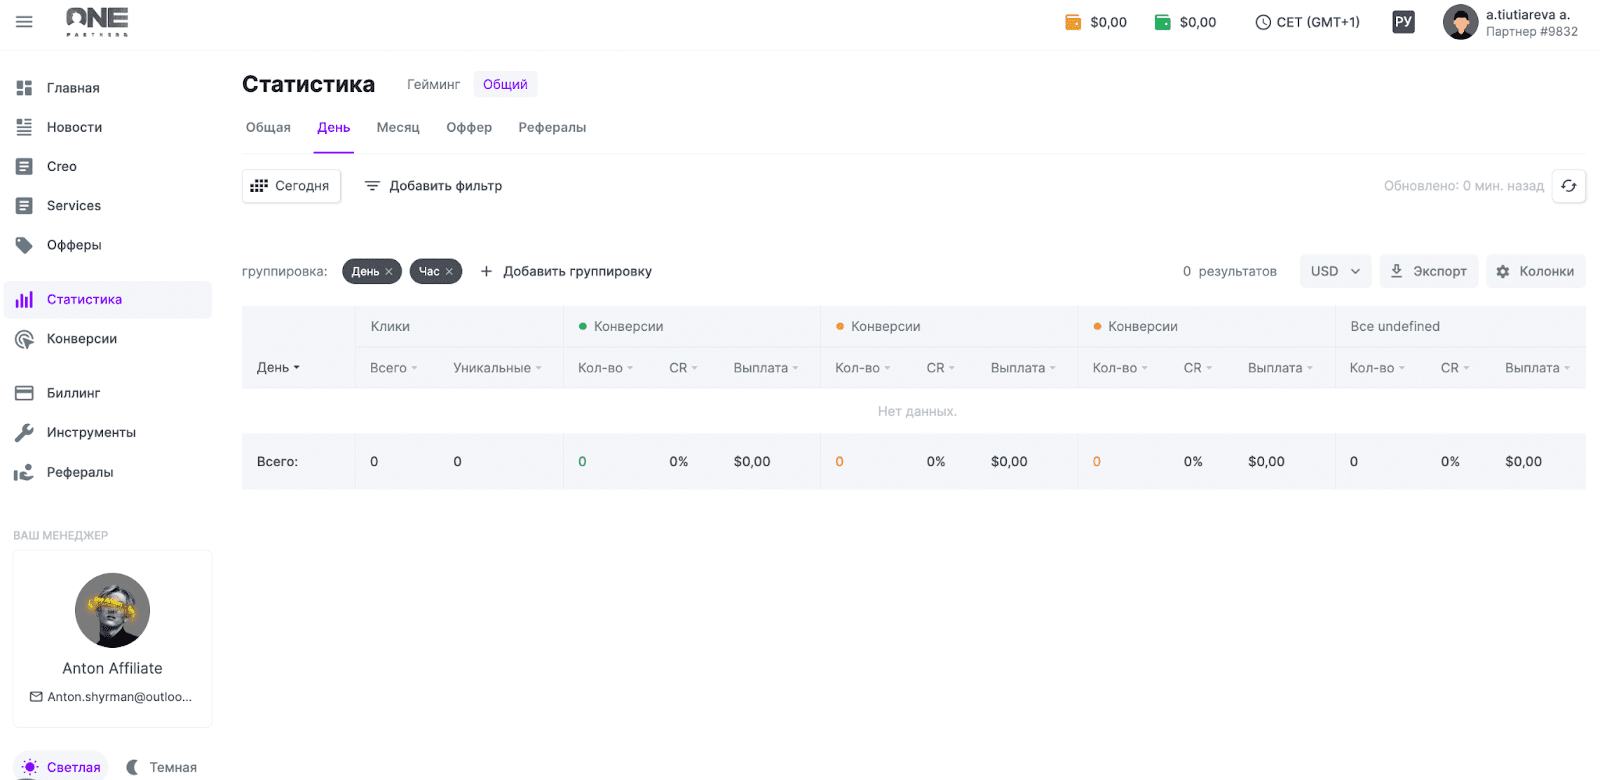Sort by Кол-во under green Конверсии

605,368
